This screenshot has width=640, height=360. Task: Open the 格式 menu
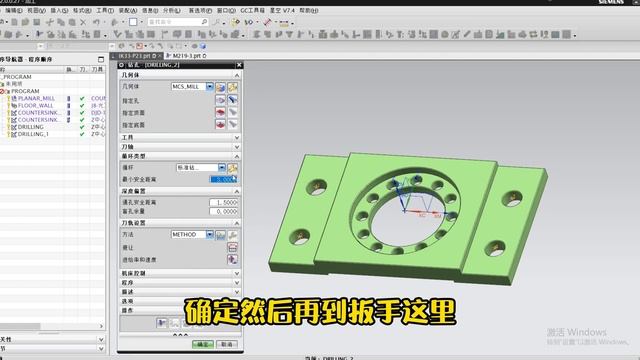tap(82, 10)
